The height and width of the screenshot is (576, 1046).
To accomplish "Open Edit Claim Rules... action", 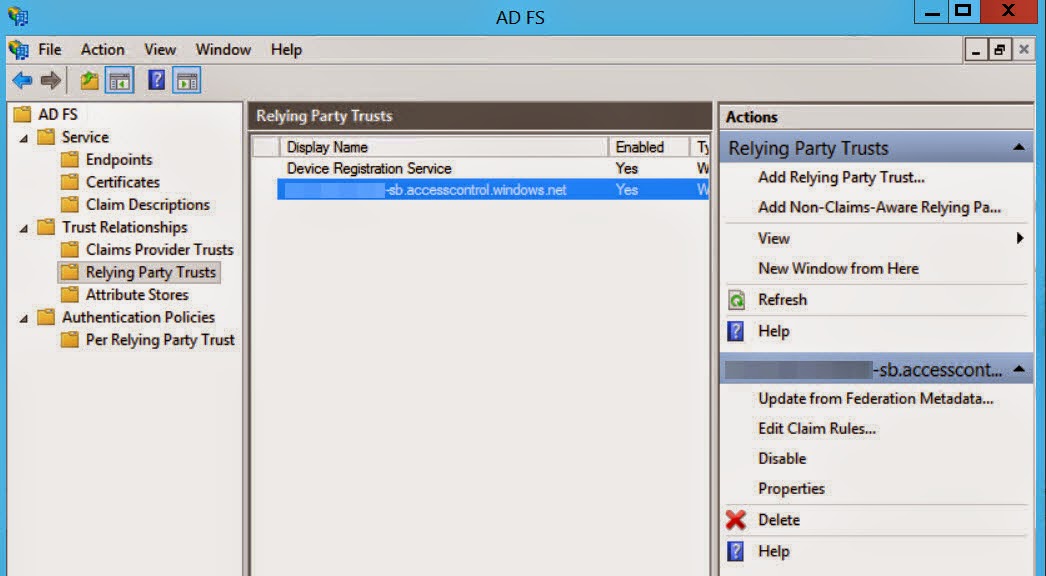I will pyautogui.click(x=817, y=428).
